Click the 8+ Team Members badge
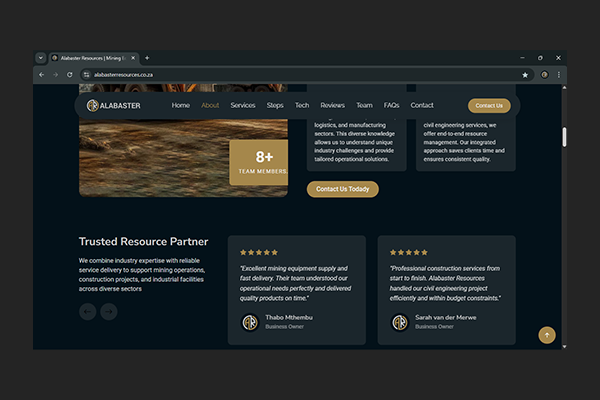The image size is (600, 400). click(259, 162)
